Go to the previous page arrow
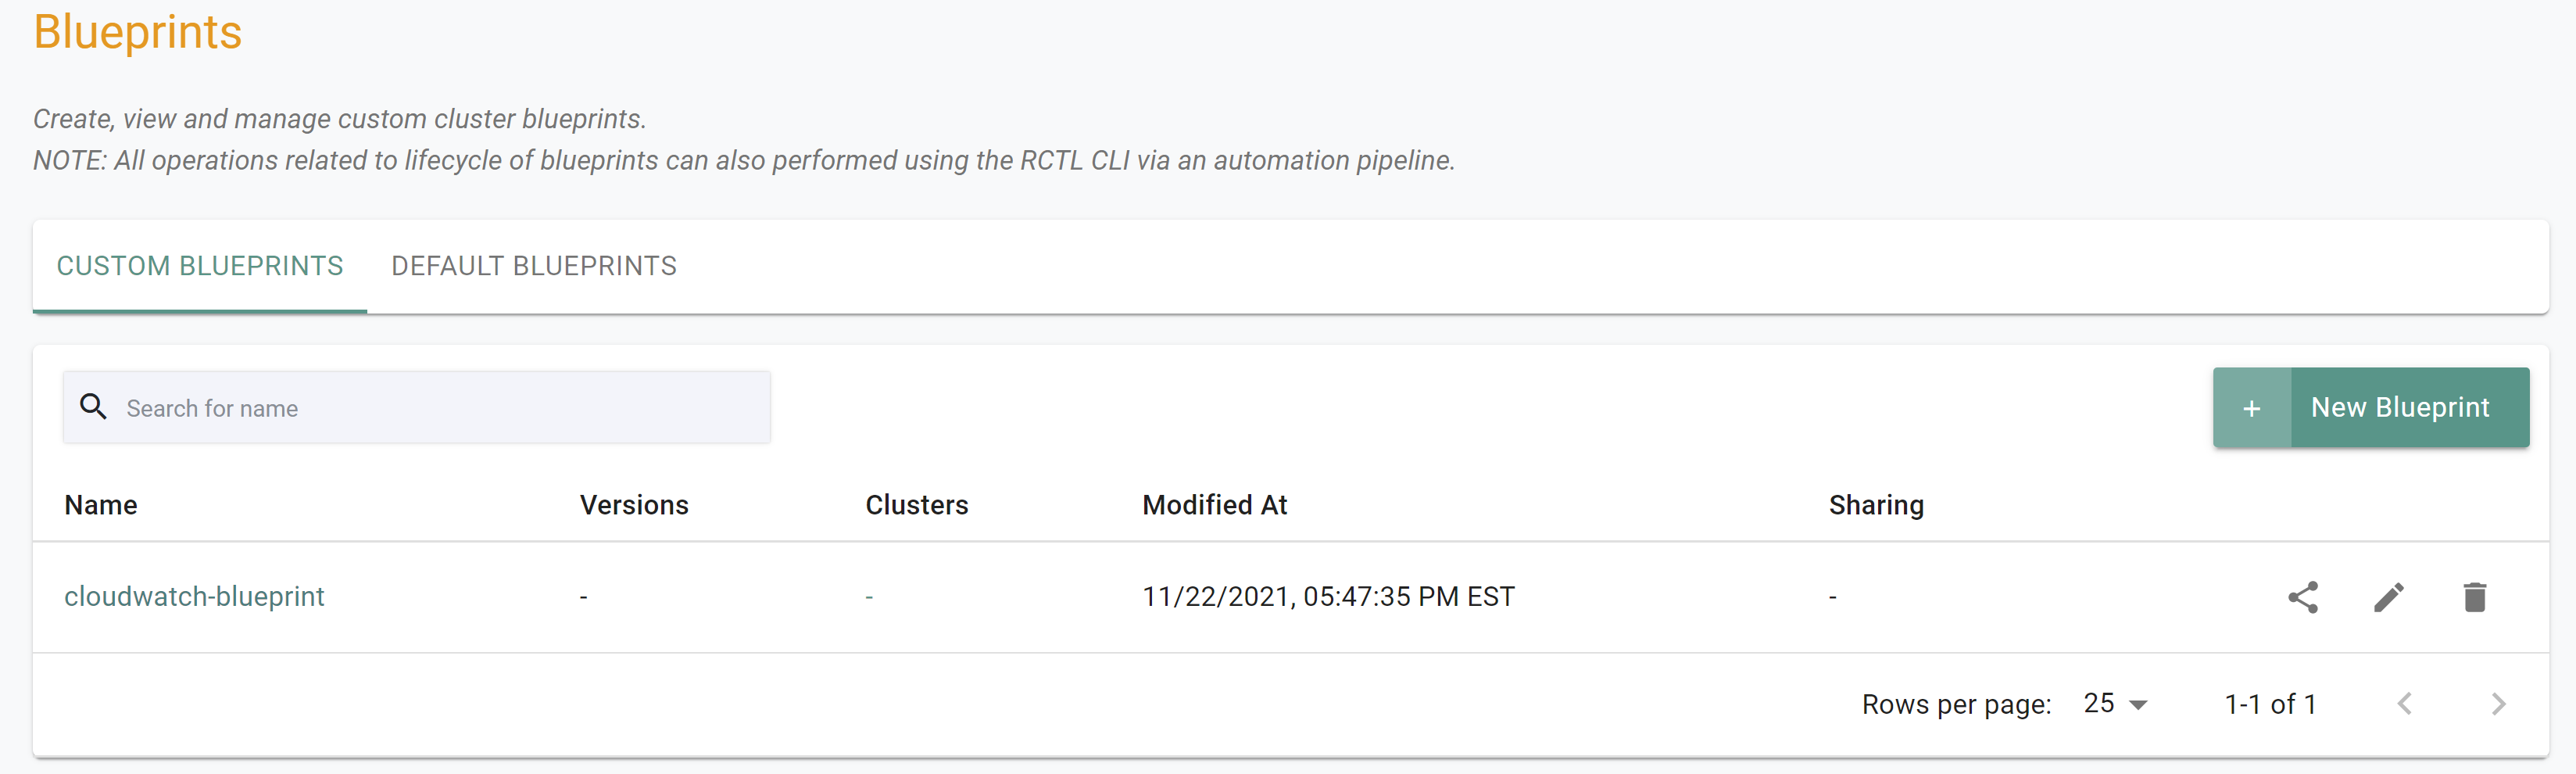 click(2405, 704)
